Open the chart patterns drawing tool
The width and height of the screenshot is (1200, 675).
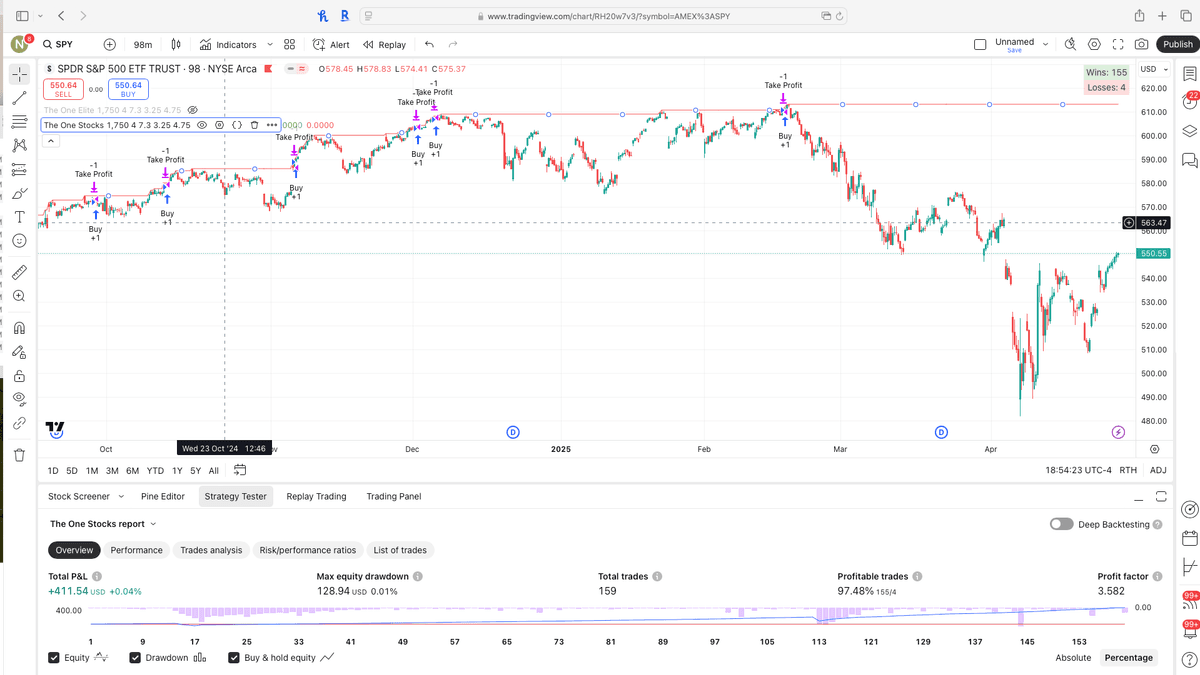click(x=19, y=146)
